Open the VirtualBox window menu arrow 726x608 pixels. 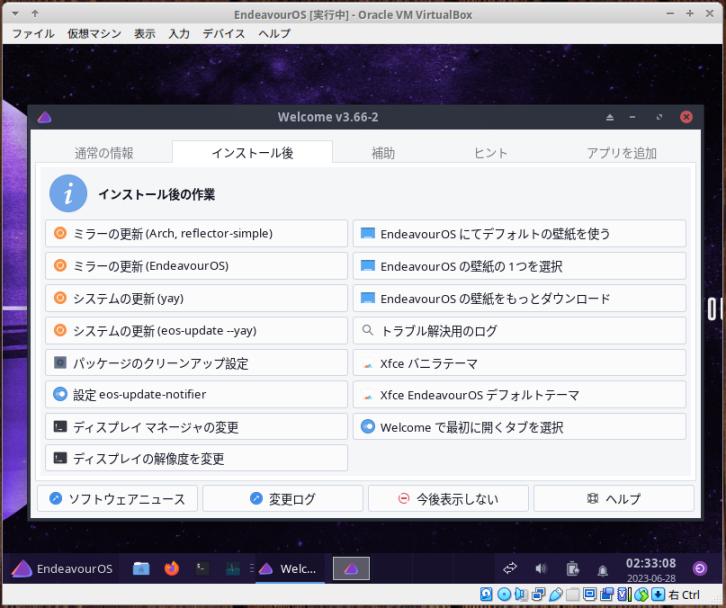(x=15, y=14)
